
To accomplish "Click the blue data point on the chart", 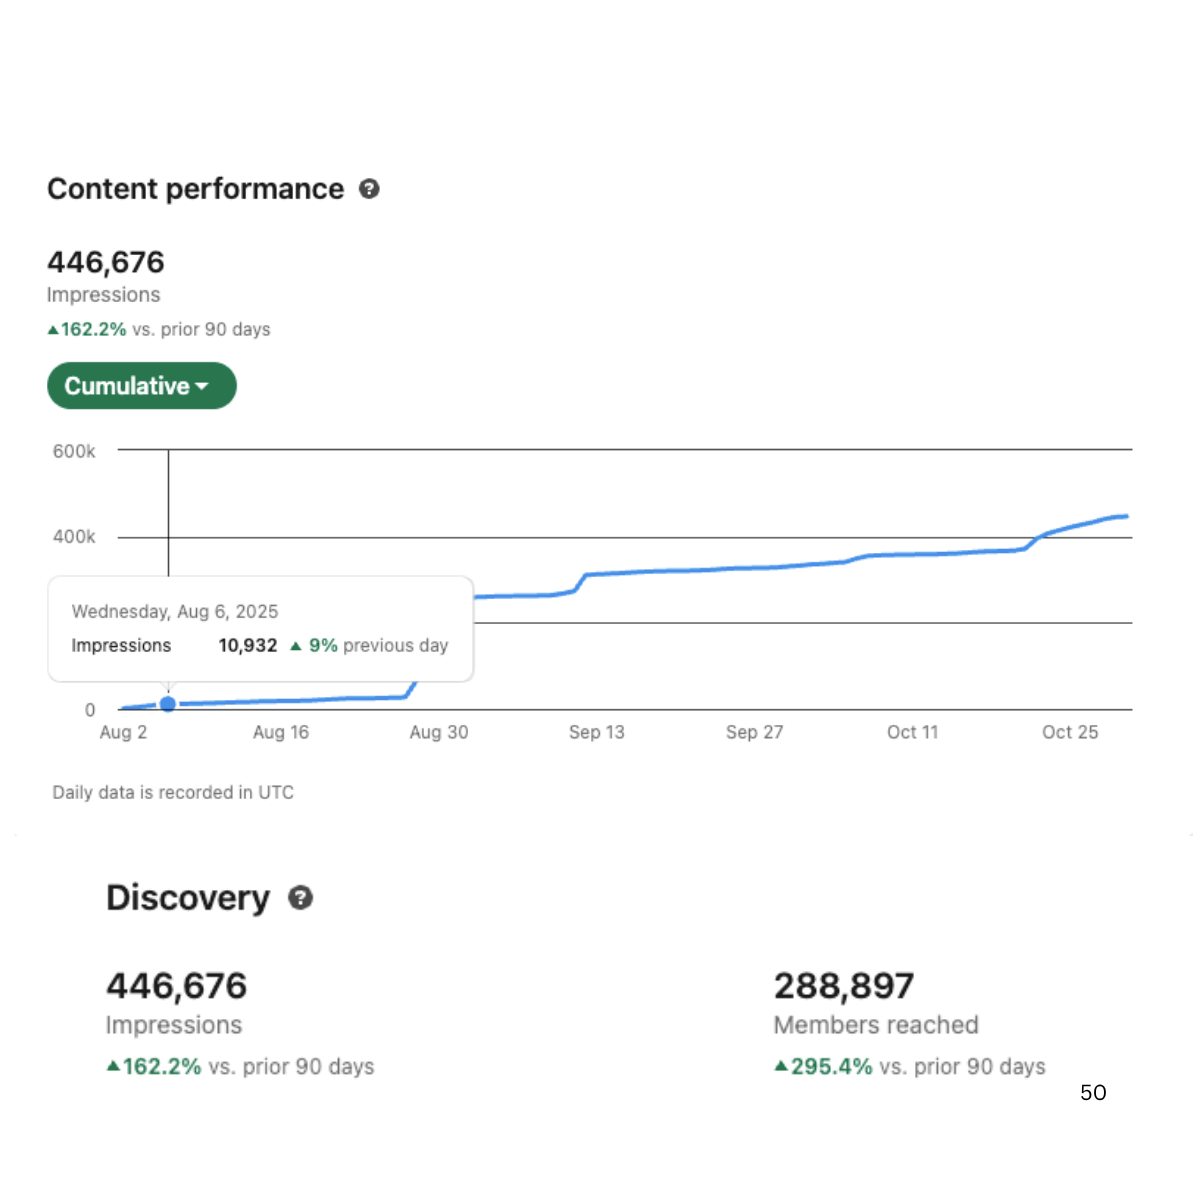I will [168, 704].
